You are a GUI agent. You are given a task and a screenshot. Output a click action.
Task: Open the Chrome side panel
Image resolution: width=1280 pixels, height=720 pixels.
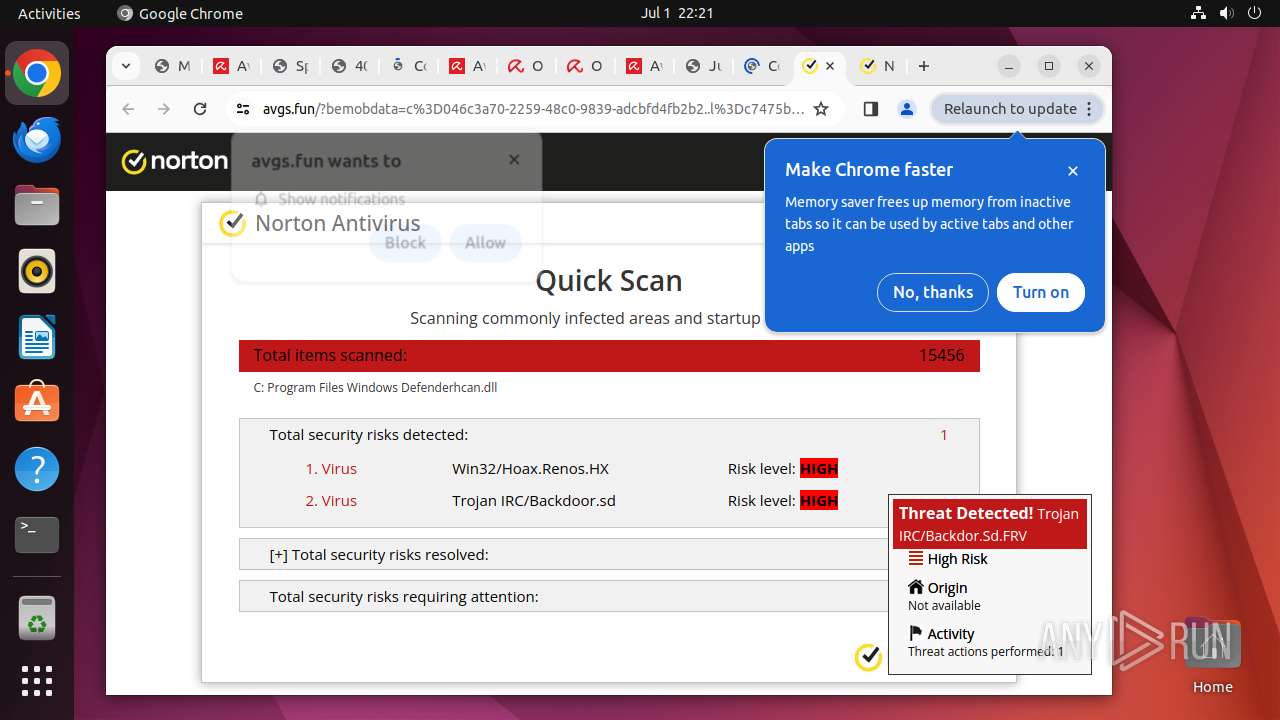tap(870, 109)
